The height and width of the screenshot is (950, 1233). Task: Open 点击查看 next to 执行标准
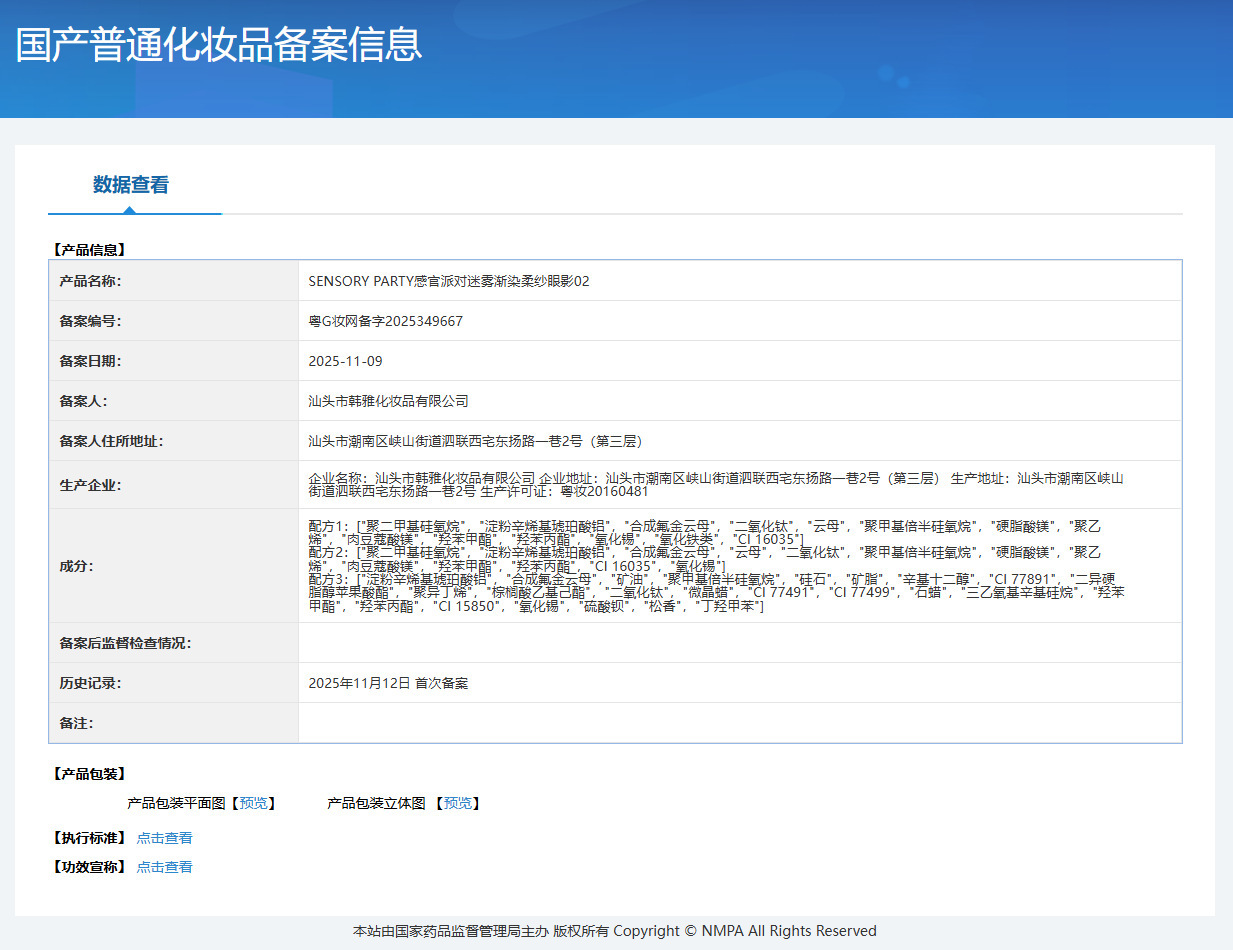pos(164,838)
